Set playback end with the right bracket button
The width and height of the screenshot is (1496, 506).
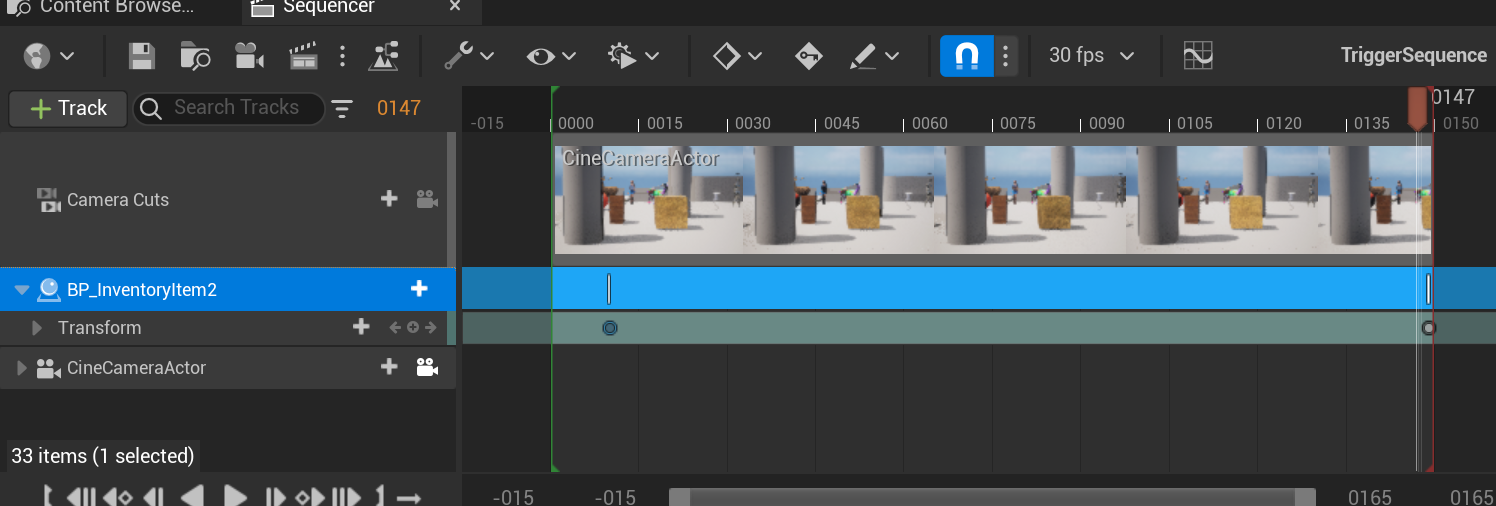(x=380, y=496)
